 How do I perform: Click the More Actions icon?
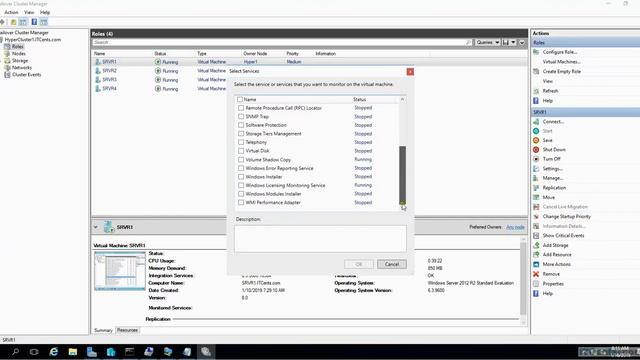pyautogui.click(x=536, y=264)
